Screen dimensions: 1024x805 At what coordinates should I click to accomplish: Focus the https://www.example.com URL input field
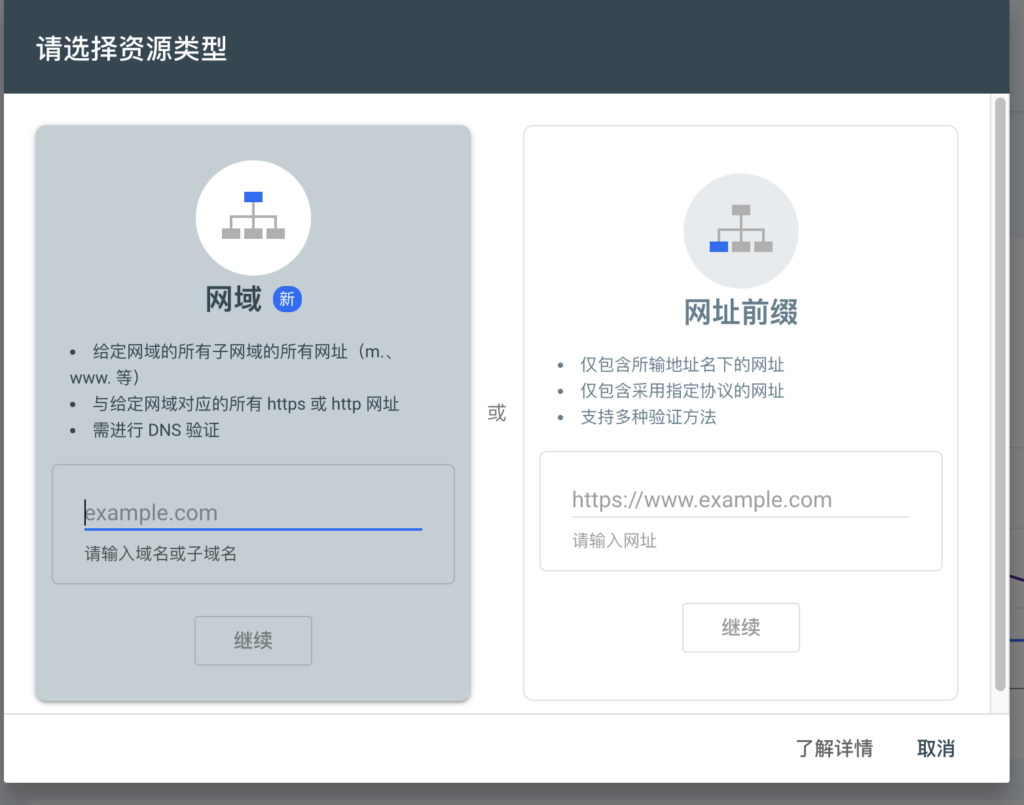tap(741, 500)
